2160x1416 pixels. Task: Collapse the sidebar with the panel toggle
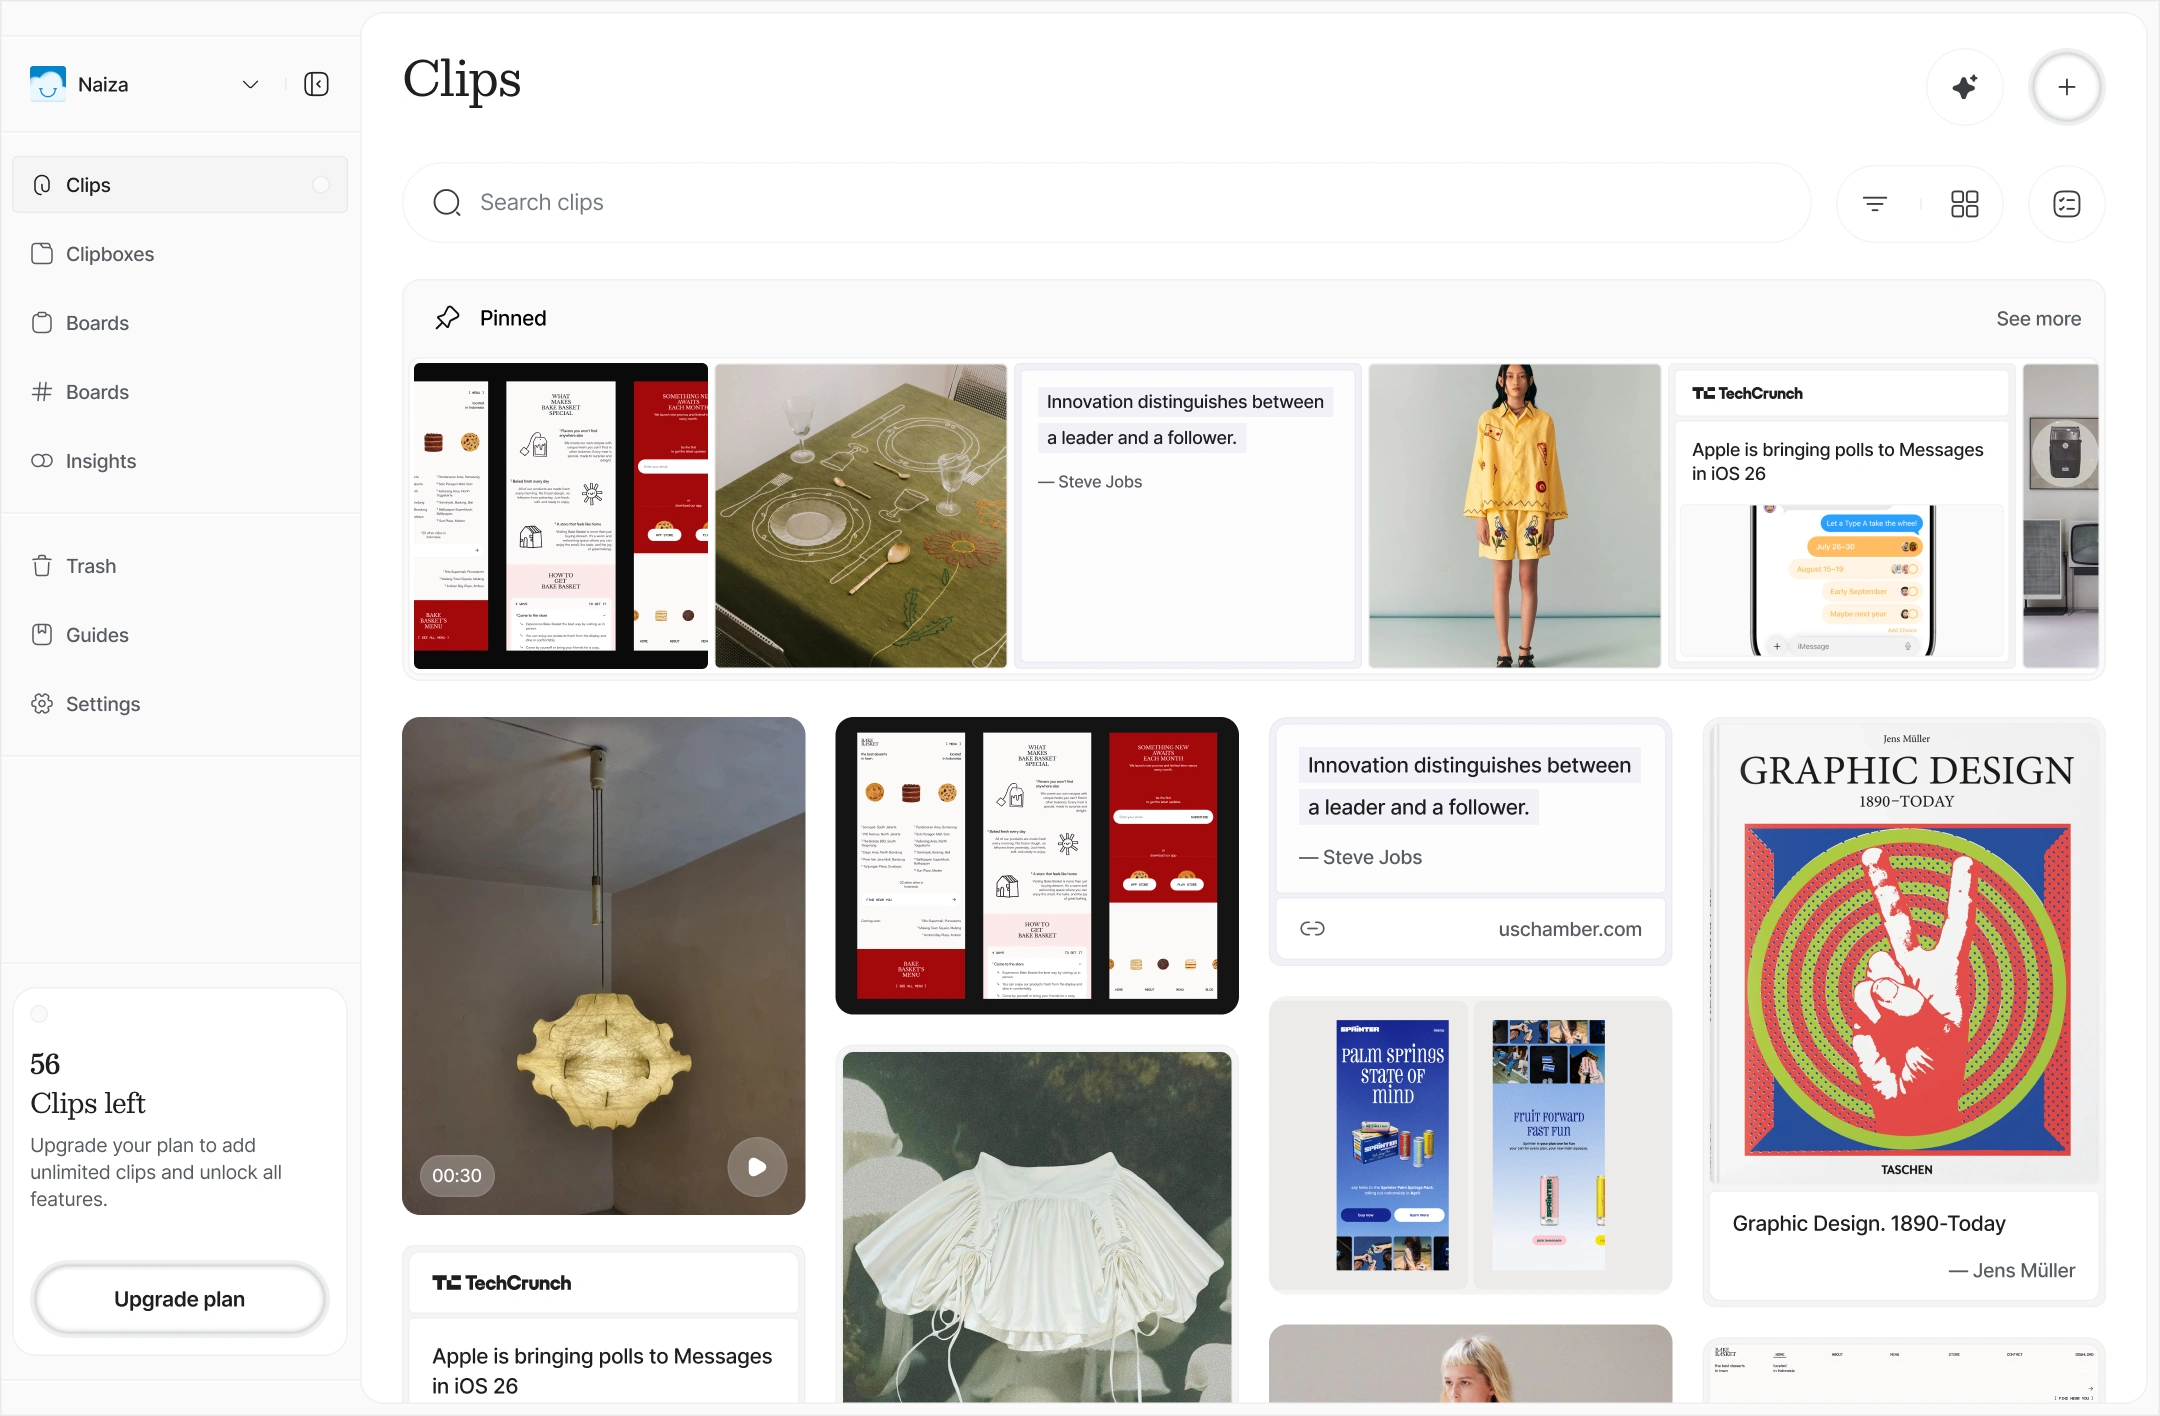click(x=316, y=83)
